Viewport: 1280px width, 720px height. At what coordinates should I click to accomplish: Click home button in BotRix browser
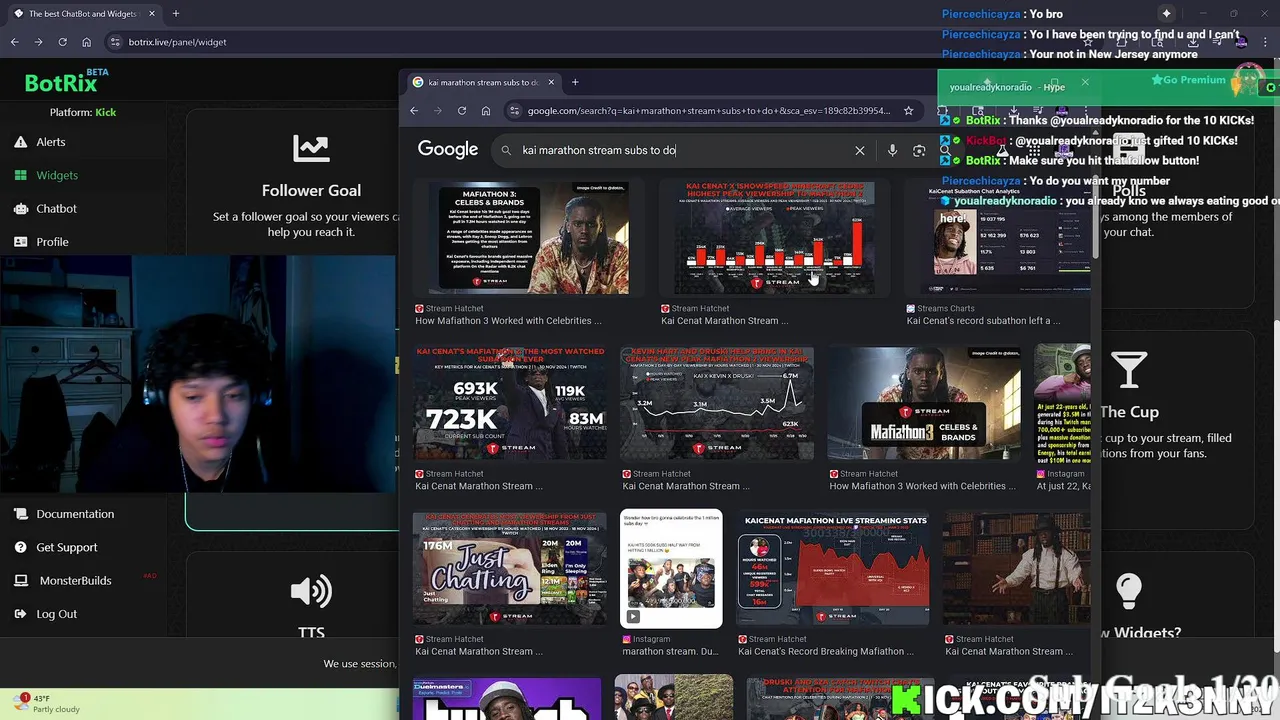point(86,42)
